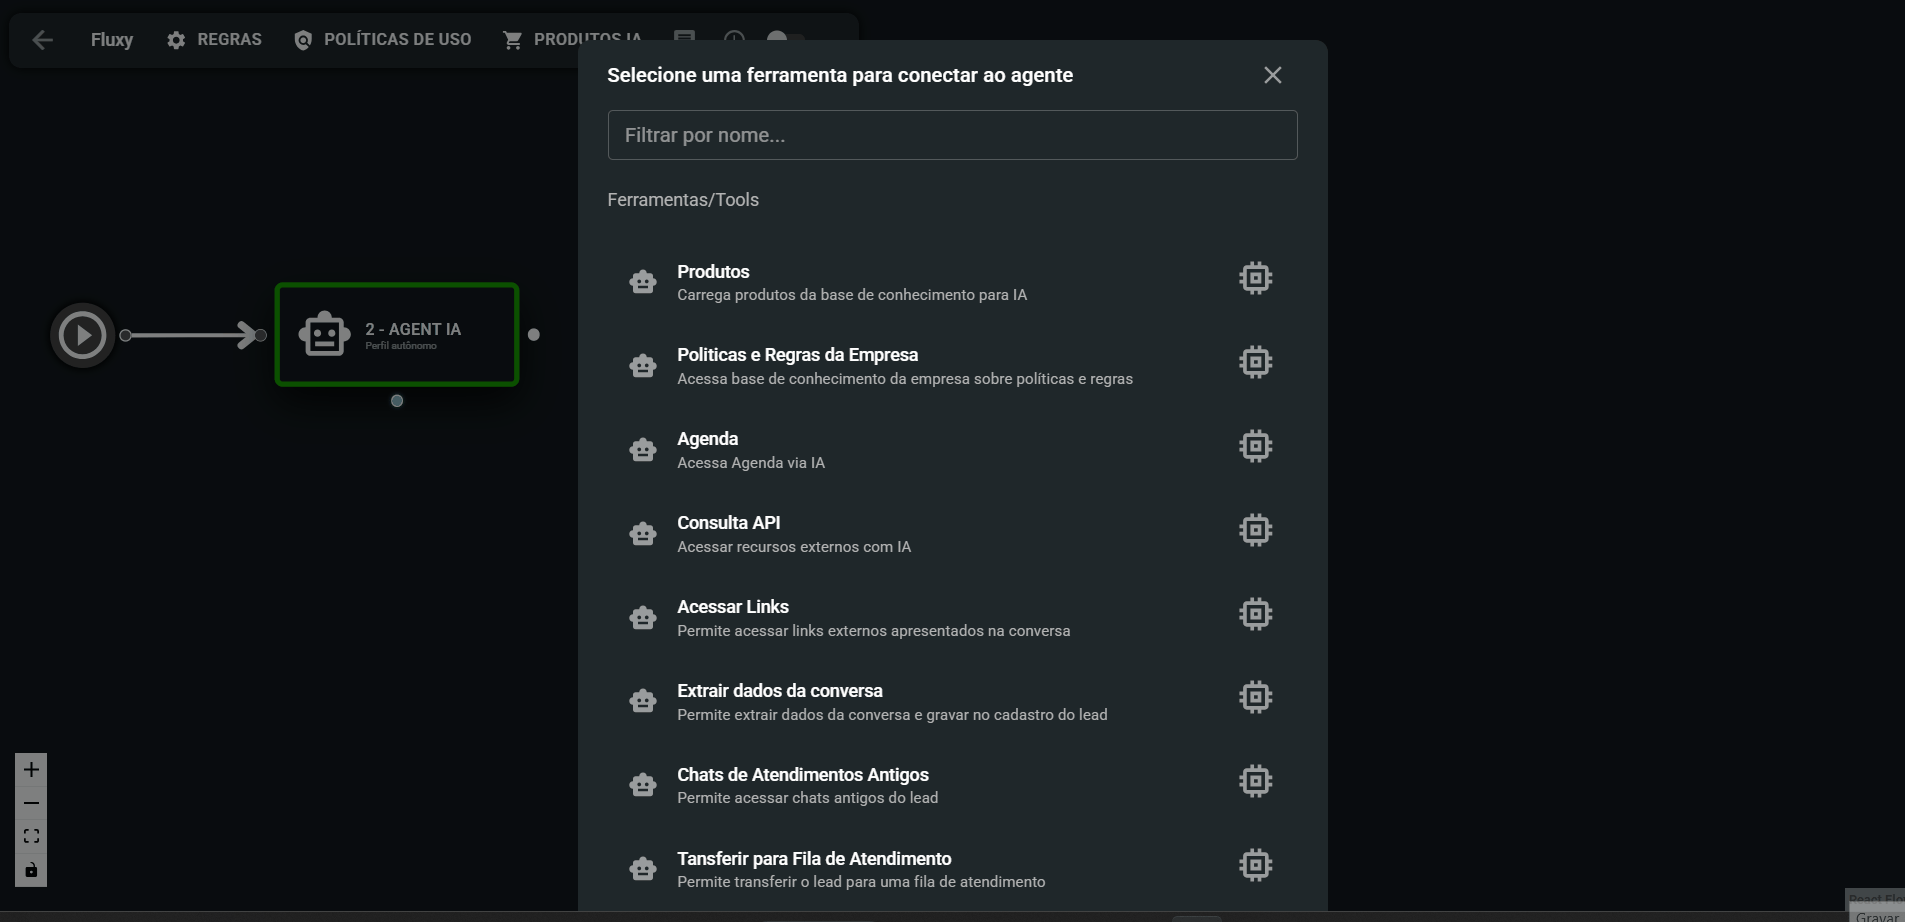Click chip icon for Politicas e Regras da Empresa

tap(1255, 362)
